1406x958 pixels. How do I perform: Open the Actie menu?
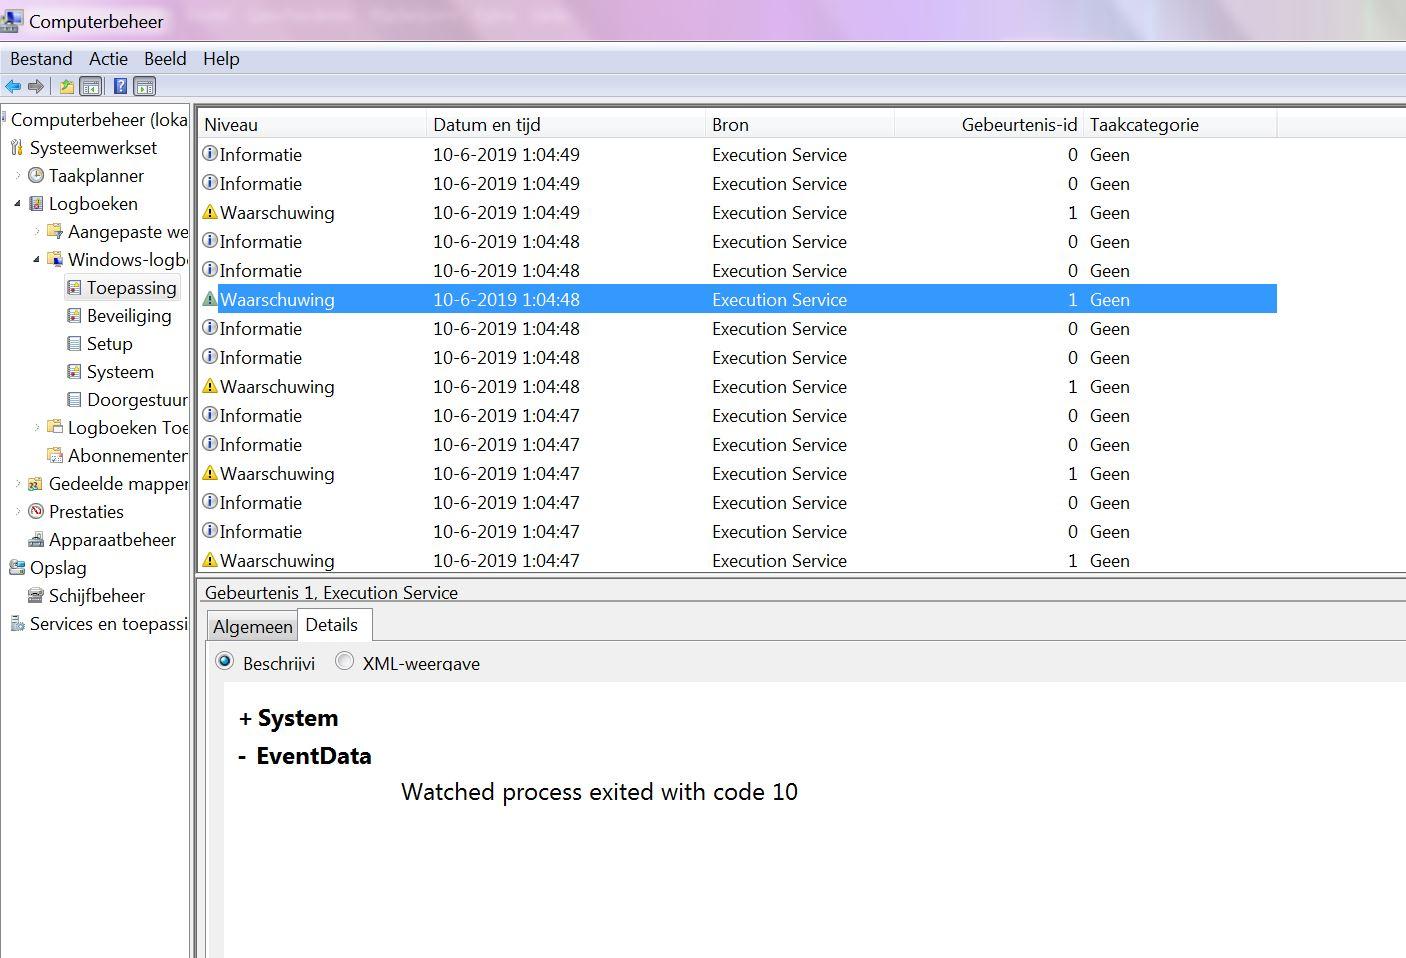click(x=108, y=59)
